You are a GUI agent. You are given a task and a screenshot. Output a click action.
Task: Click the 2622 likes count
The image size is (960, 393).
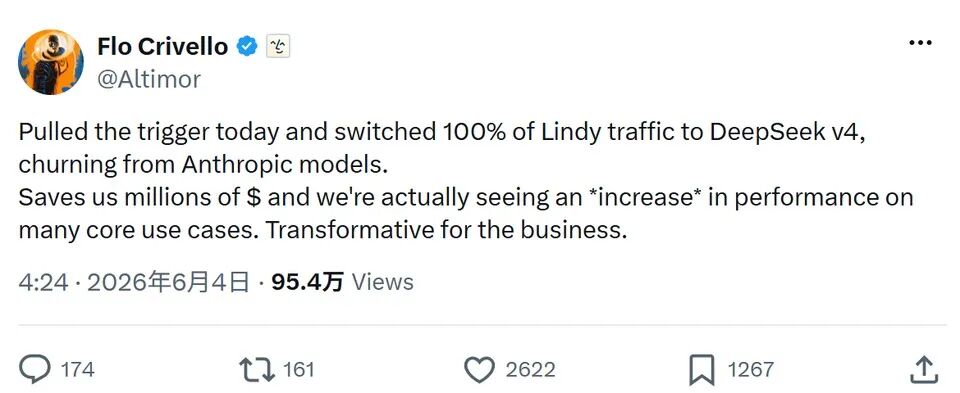tap(531, 370)
